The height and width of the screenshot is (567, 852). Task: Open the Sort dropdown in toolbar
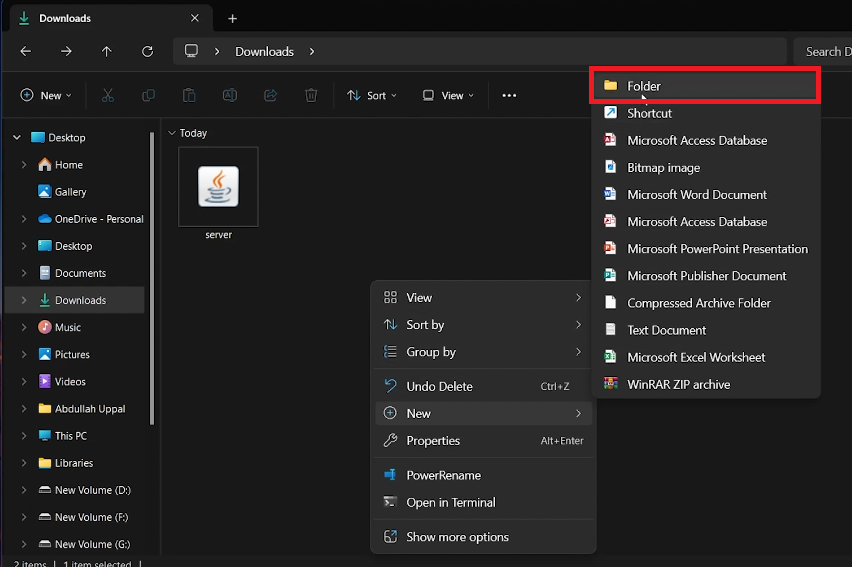(371, 95)
